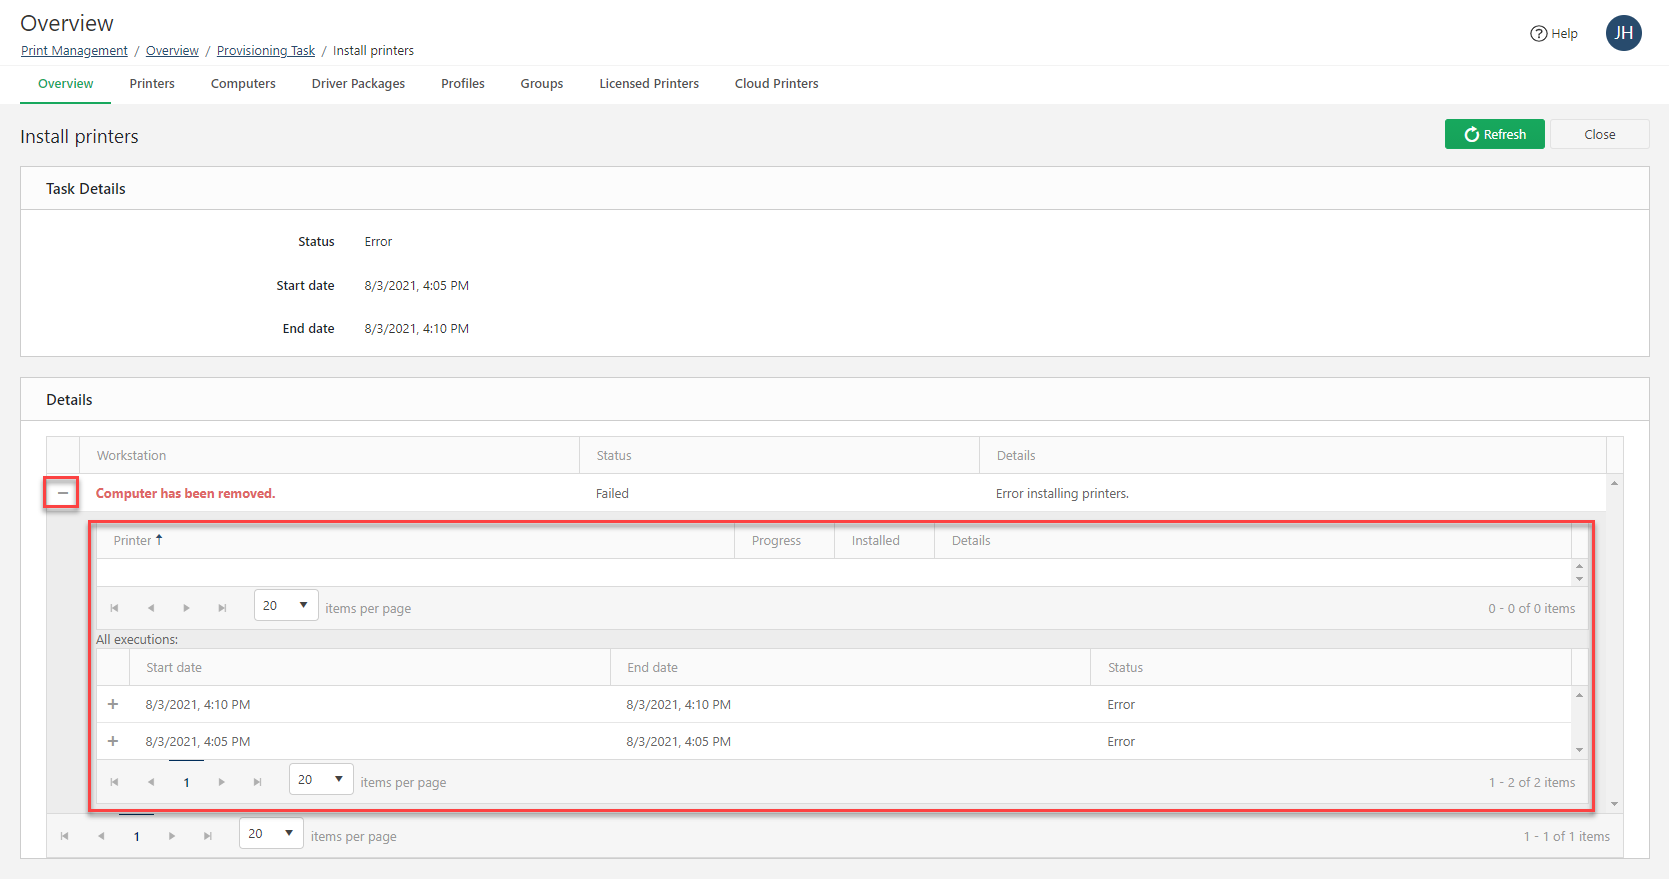Go to last page in workstation pager
The height and width of the screenshot is (879, 1669).
[x=208, y=836]
